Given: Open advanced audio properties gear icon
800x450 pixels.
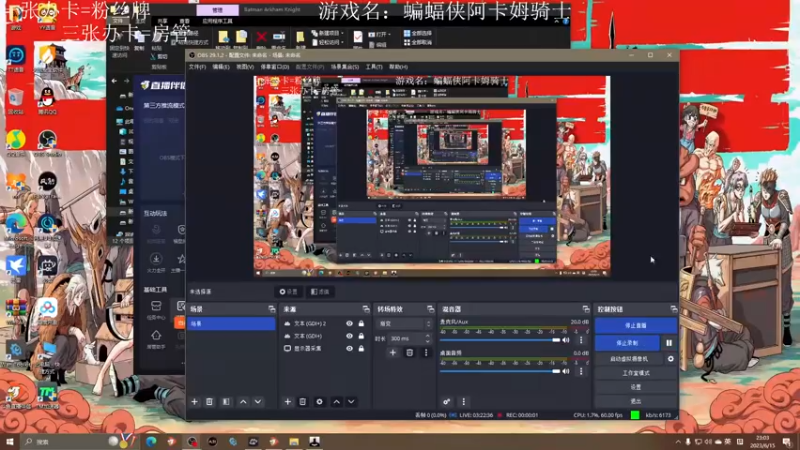Looking at the screenshot, I should (x=446, y=402).
